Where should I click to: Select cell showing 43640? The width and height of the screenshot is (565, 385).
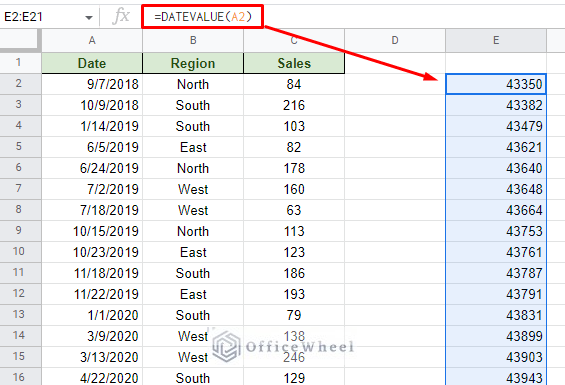coord(496,168)
